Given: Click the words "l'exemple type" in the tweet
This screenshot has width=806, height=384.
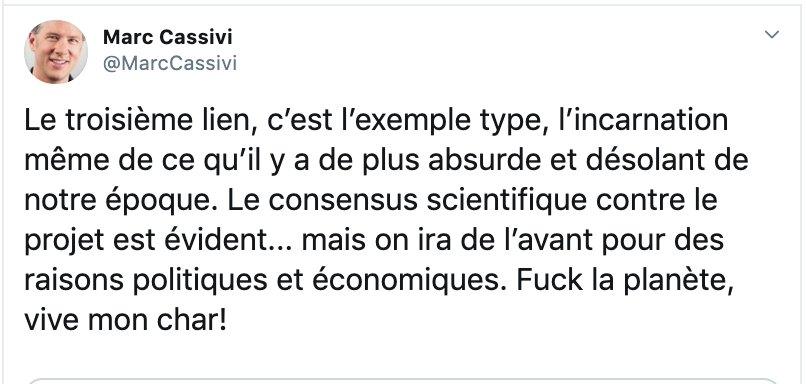Looking at the screenshot, I should [416, 121].
